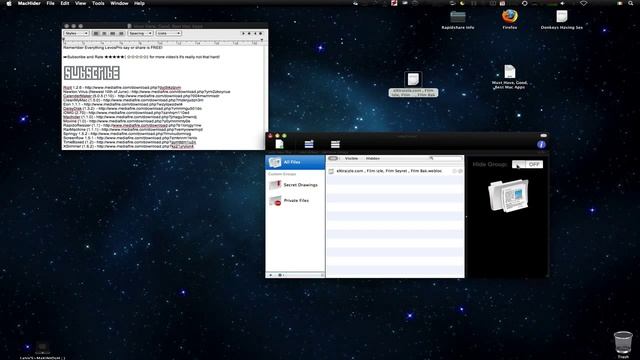Click the center align button in text editor
This screenshot has width=640, height=360.
[104, 33]
